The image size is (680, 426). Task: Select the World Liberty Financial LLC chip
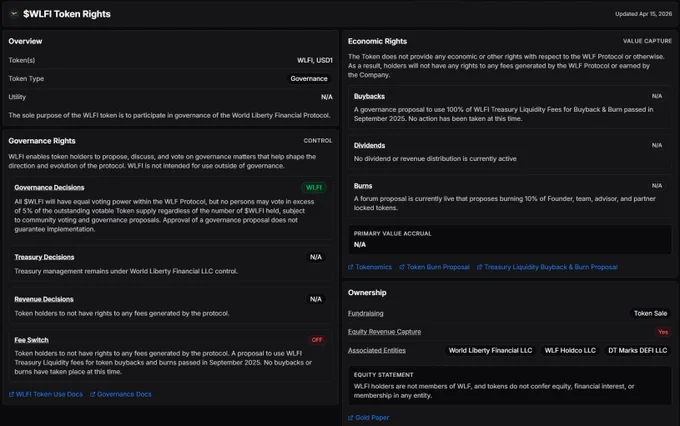click(x=490, y=351)
